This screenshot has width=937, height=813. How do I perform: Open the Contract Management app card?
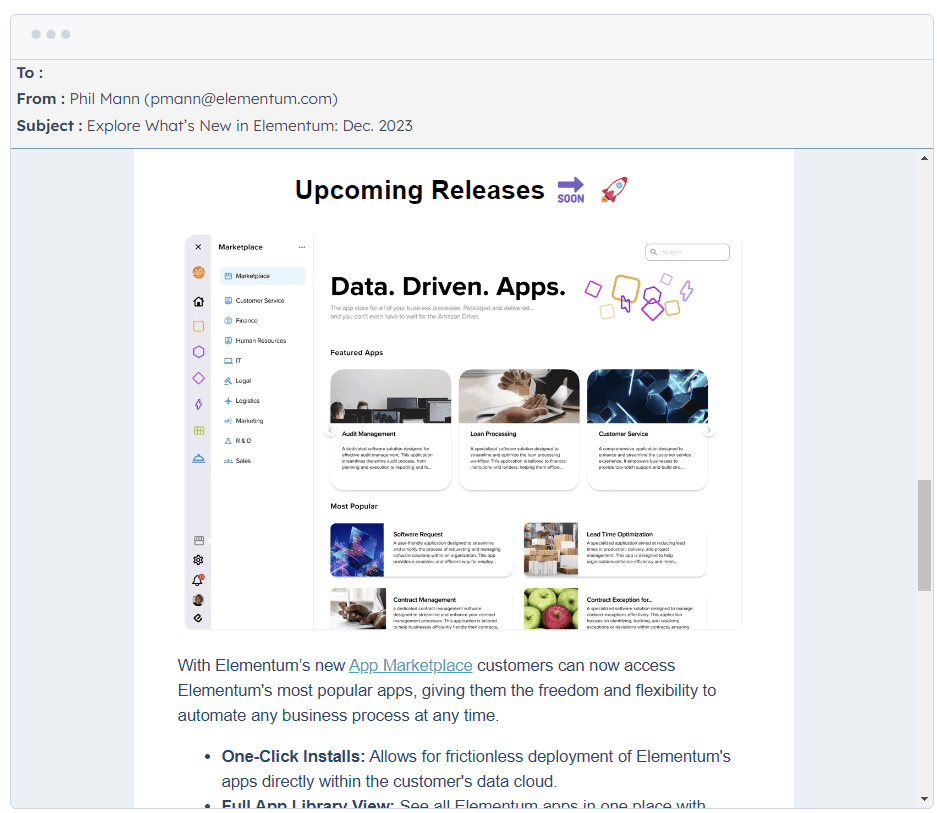[x=421, y=609]
